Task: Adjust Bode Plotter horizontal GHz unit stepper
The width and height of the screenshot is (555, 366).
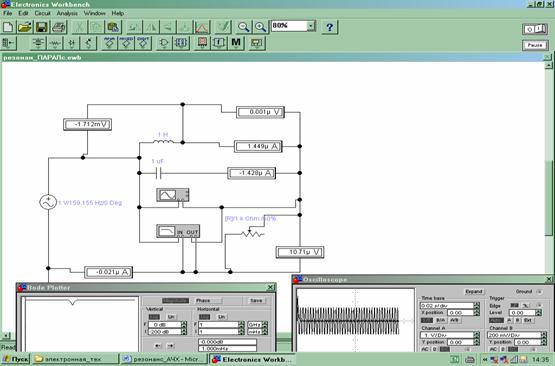Action: click(265, 324)
